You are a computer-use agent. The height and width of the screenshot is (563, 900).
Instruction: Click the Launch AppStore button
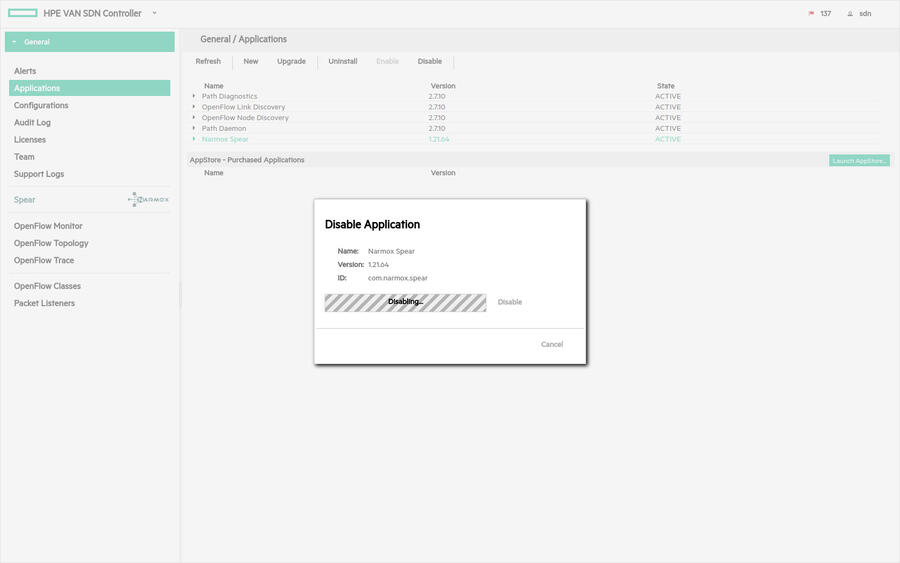click(x=858, y=160)
